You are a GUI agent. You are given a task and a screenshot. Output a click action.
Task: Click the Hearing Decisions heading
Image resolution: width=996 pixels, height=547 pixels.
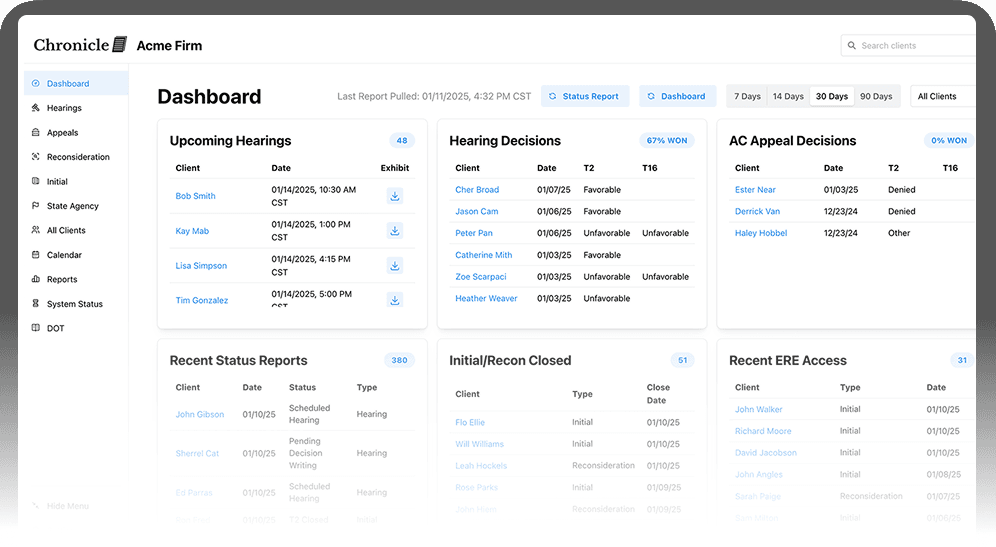(x=505, y=140)
